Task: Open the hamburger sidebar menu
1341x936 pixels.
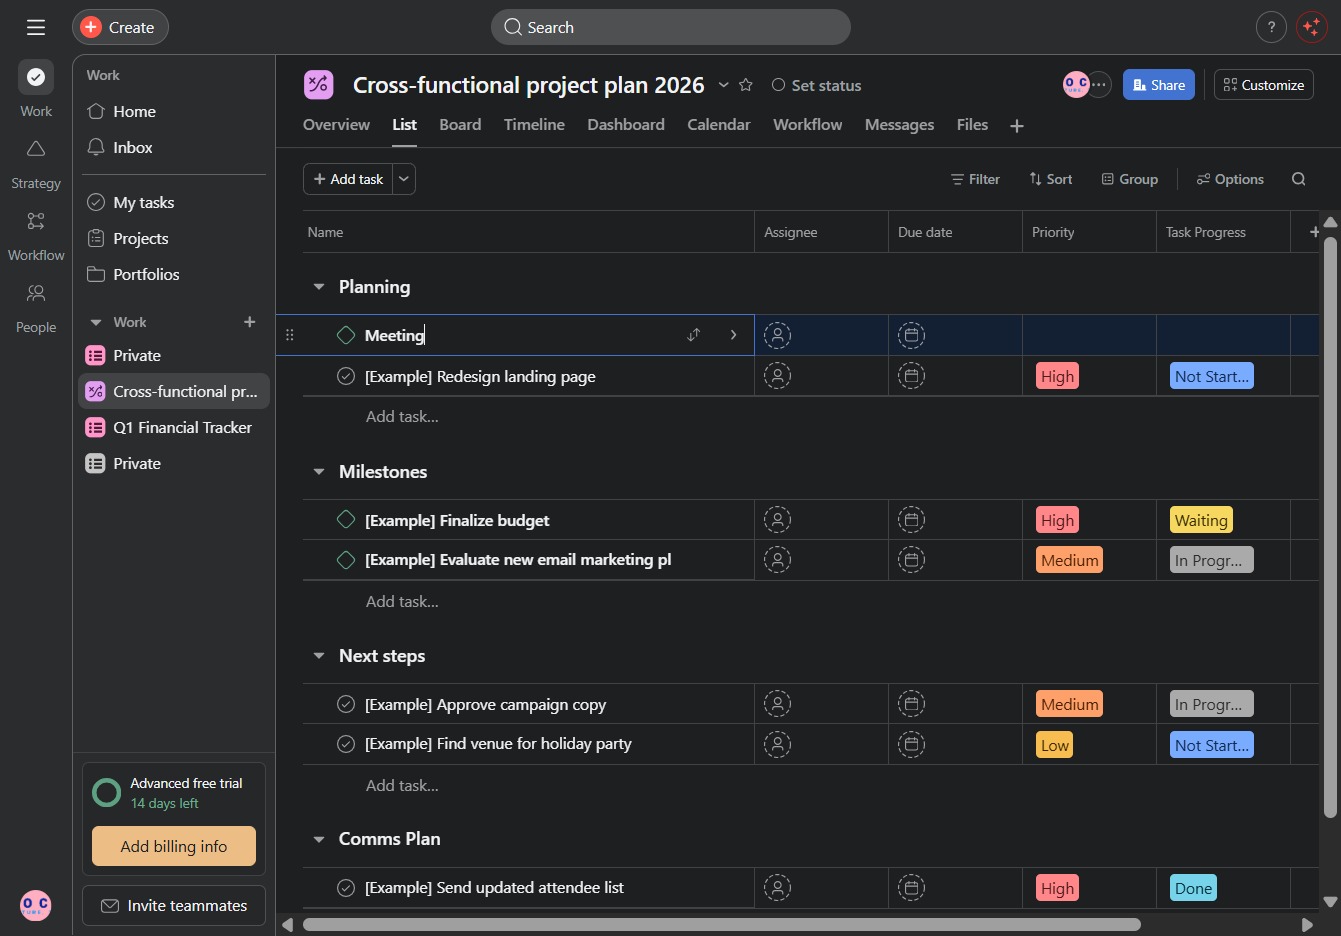Action: tap(36, 27)
